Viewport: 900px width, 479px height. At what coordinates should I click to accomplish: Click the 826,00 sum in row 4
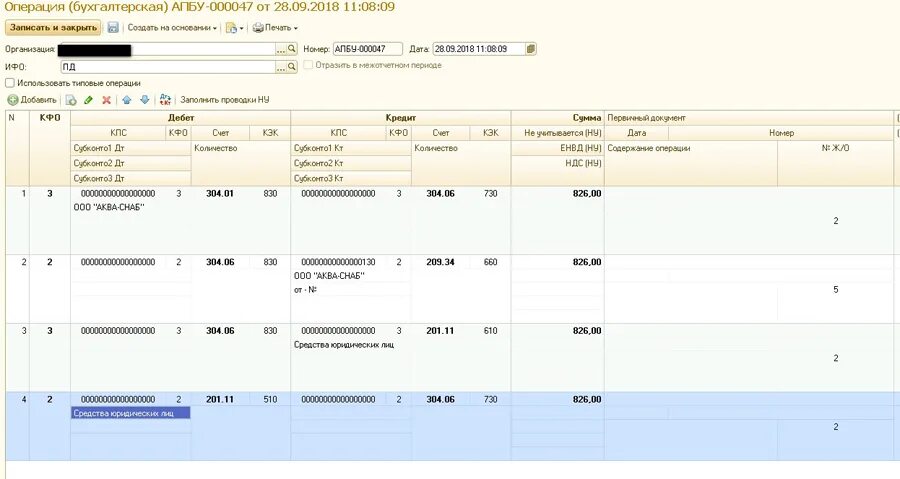click(587, 399)
